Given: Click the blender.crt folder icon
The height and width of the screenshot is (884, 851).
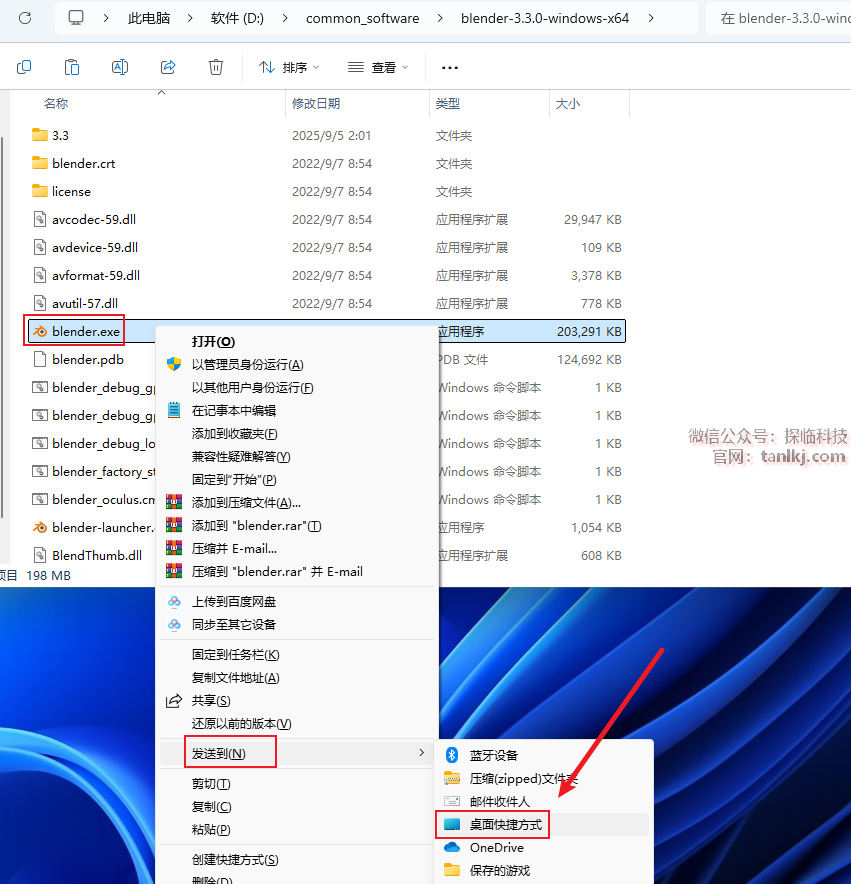Looking at the screenshot, I should 40,163.
